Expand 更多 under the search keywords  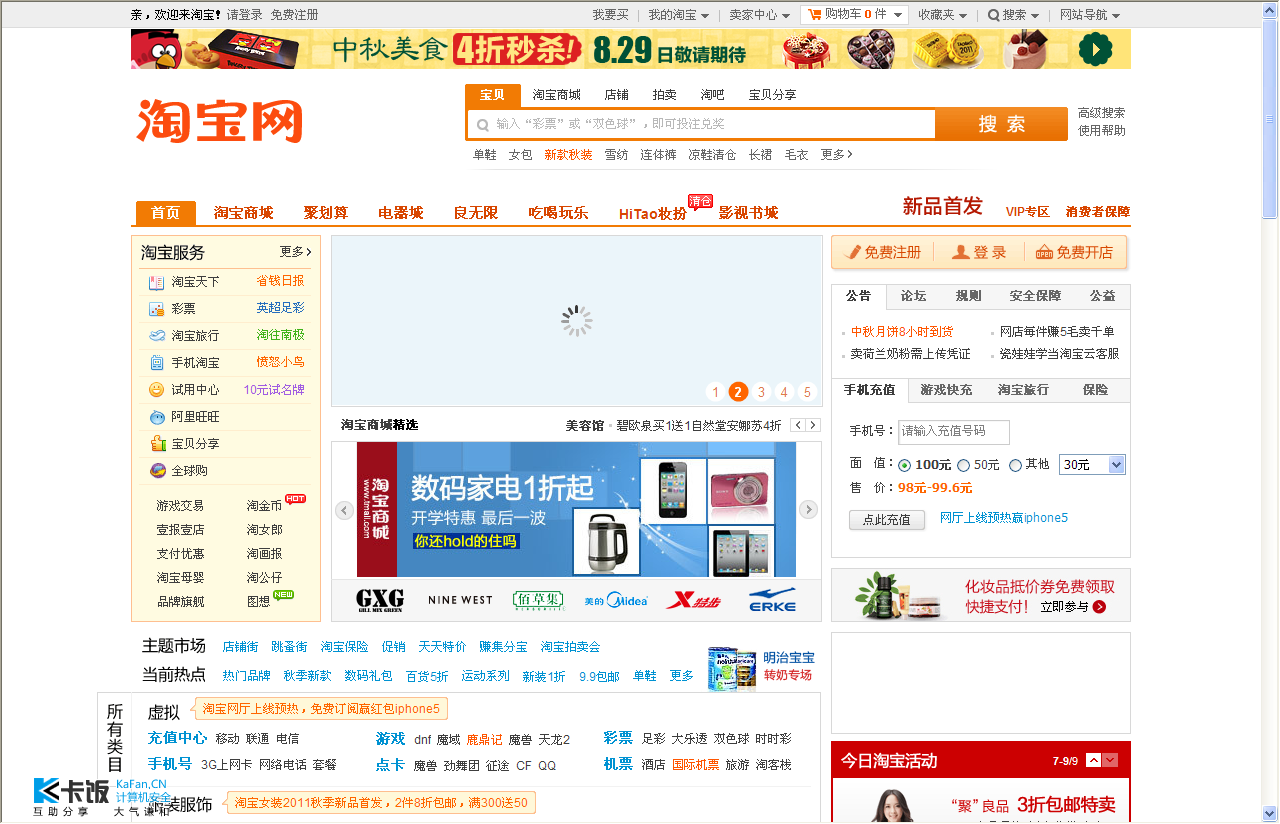[x=836, y=155]
